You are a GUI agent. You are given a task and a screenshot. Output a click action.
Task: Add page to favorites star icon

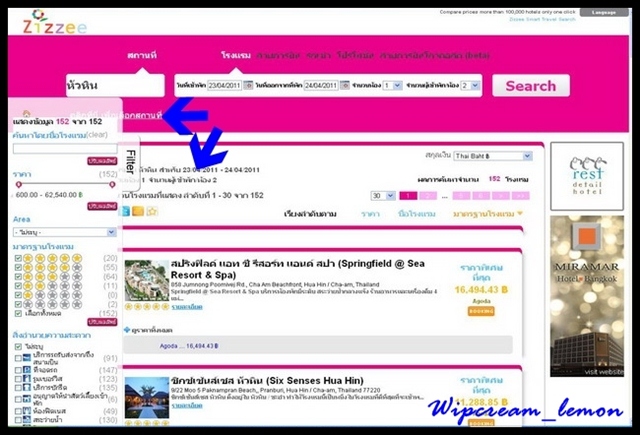click(x=152, y=211)
